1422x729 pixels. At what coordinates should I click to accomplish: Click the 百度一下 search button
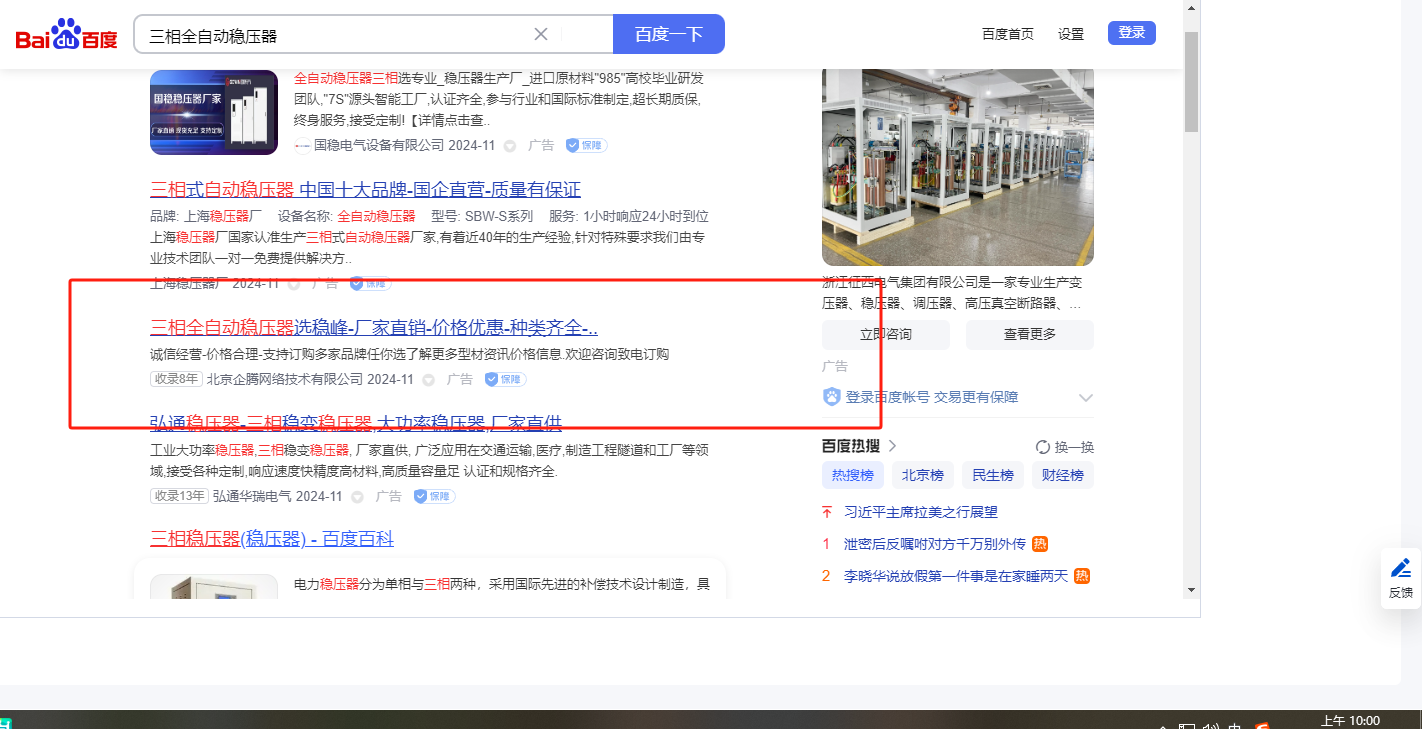pos(669,34)
